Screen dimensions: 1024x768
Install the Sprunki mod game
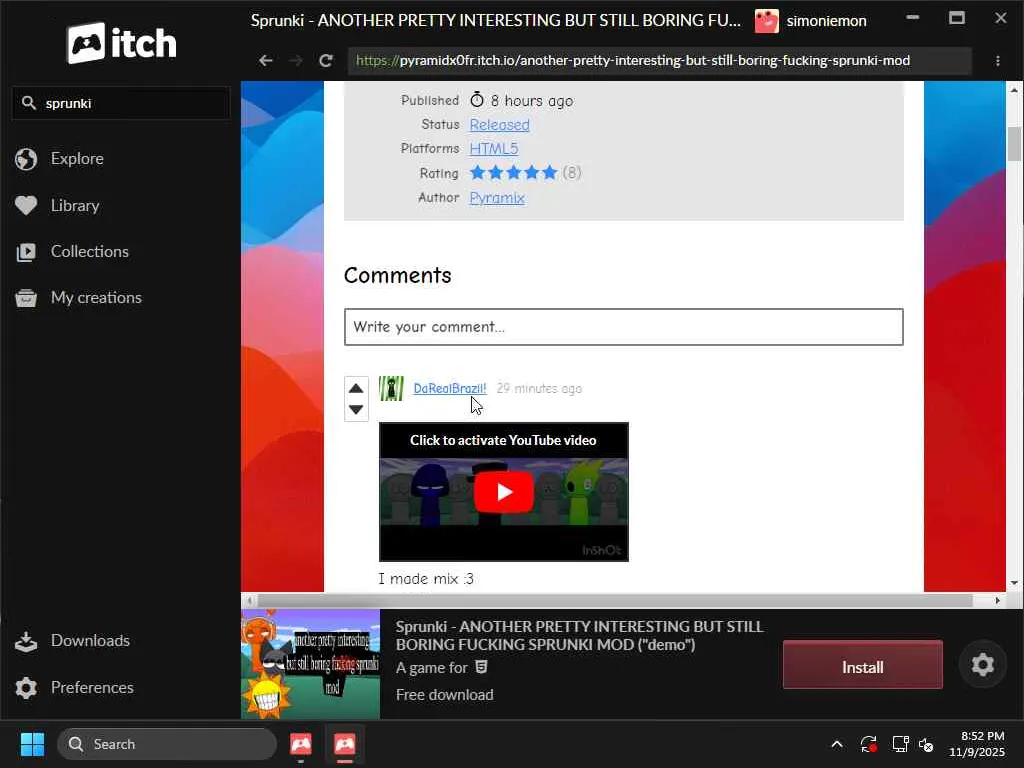tap(863, 665)
